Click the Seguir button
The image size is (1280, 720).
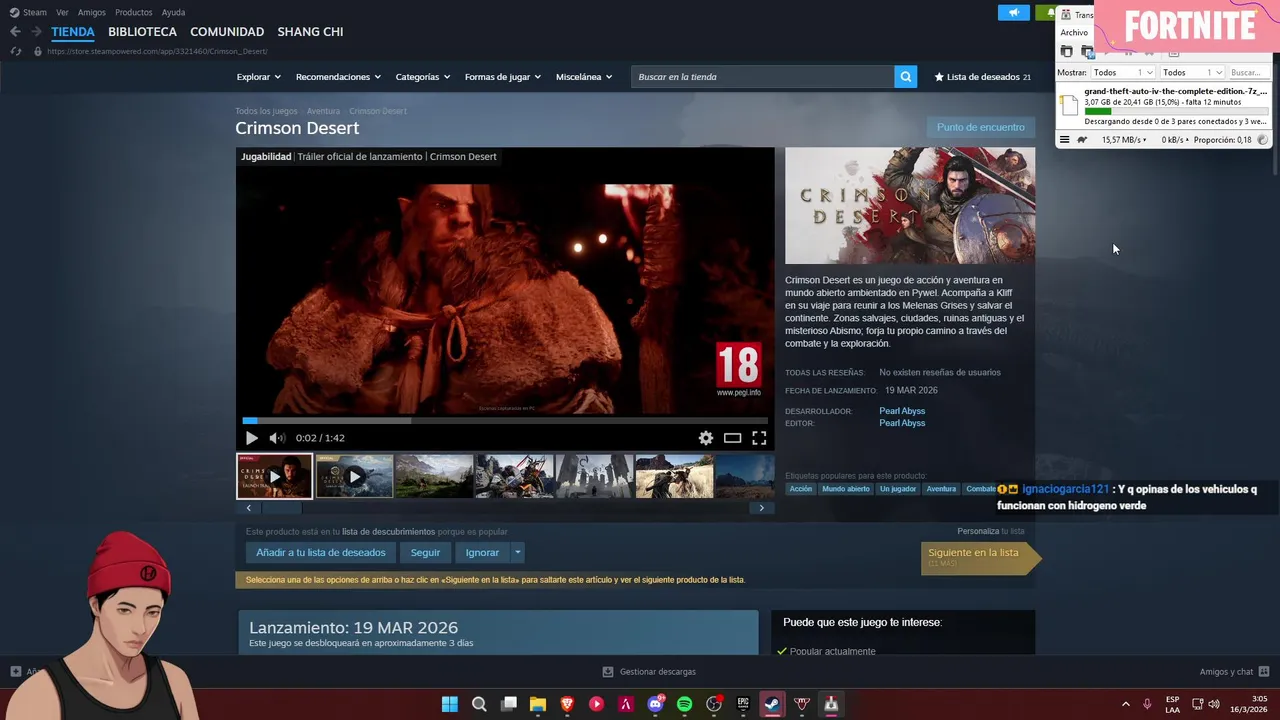point(425,552)
